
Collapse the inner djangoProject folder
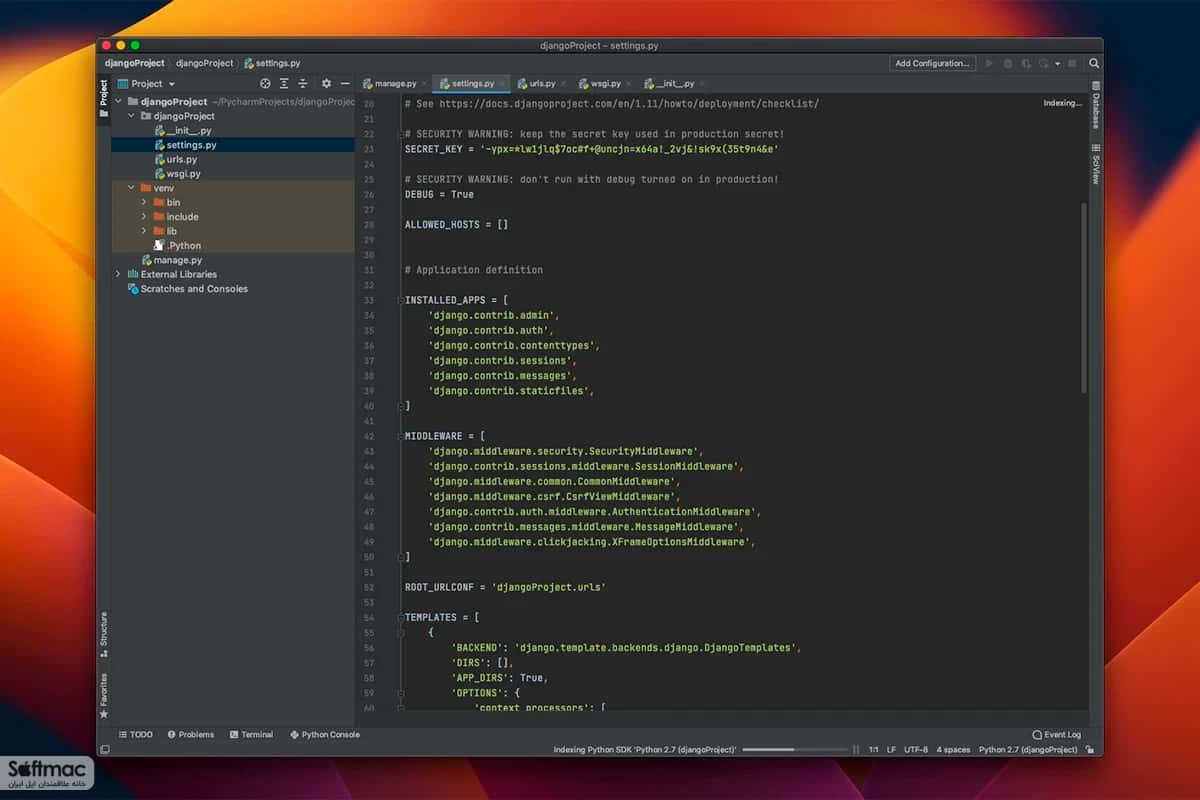pyautogui.click(x=131, y=116)
